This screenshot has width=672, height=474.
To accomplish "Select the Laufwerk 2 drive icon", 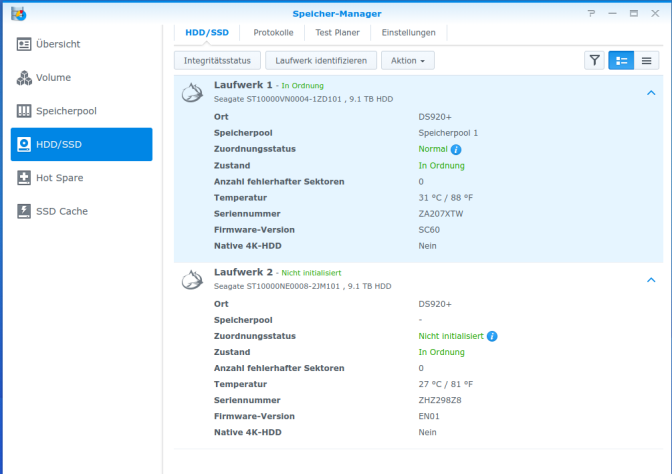I will (192, 280).
